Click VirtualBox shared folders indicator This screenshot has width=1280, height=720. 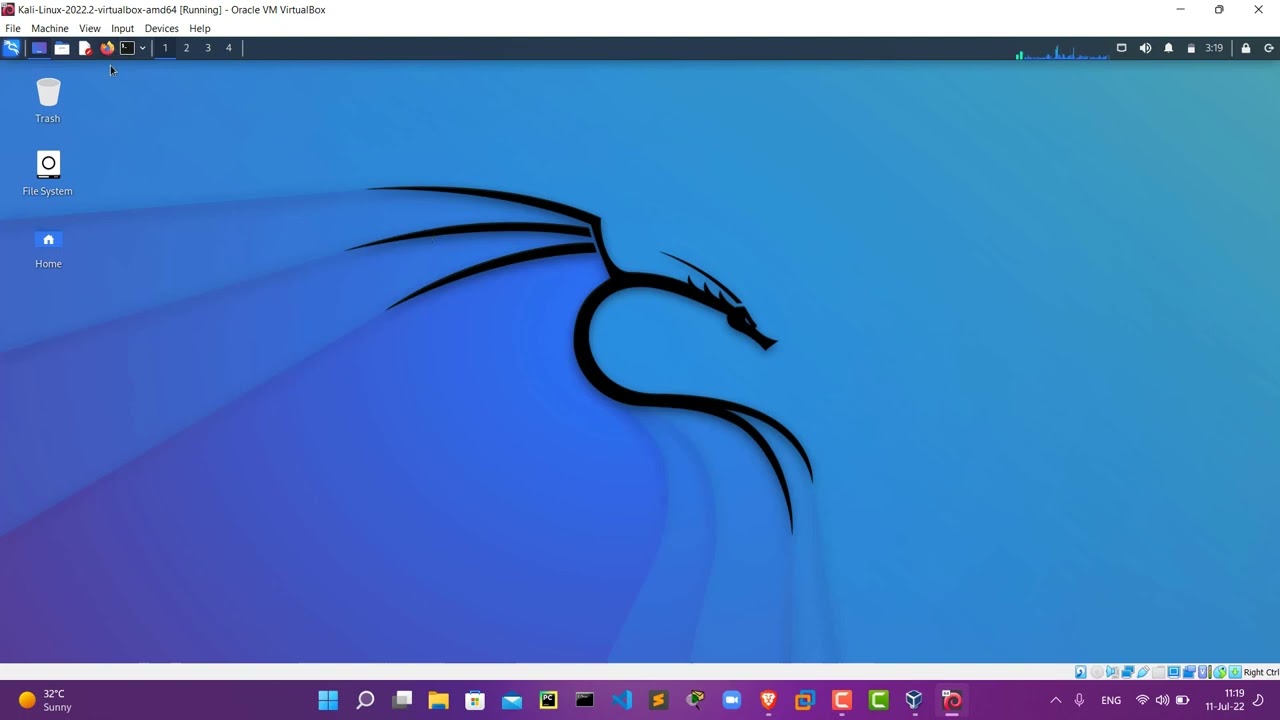[1158, 672]
